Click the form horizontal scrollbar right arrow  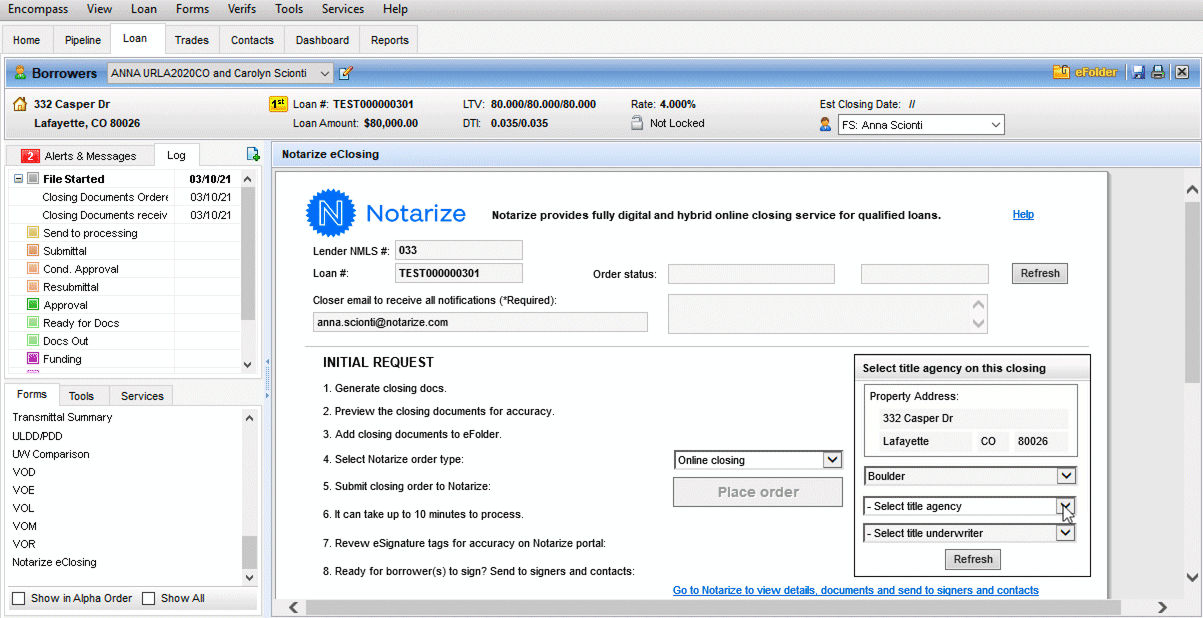tap(1162, 607)
